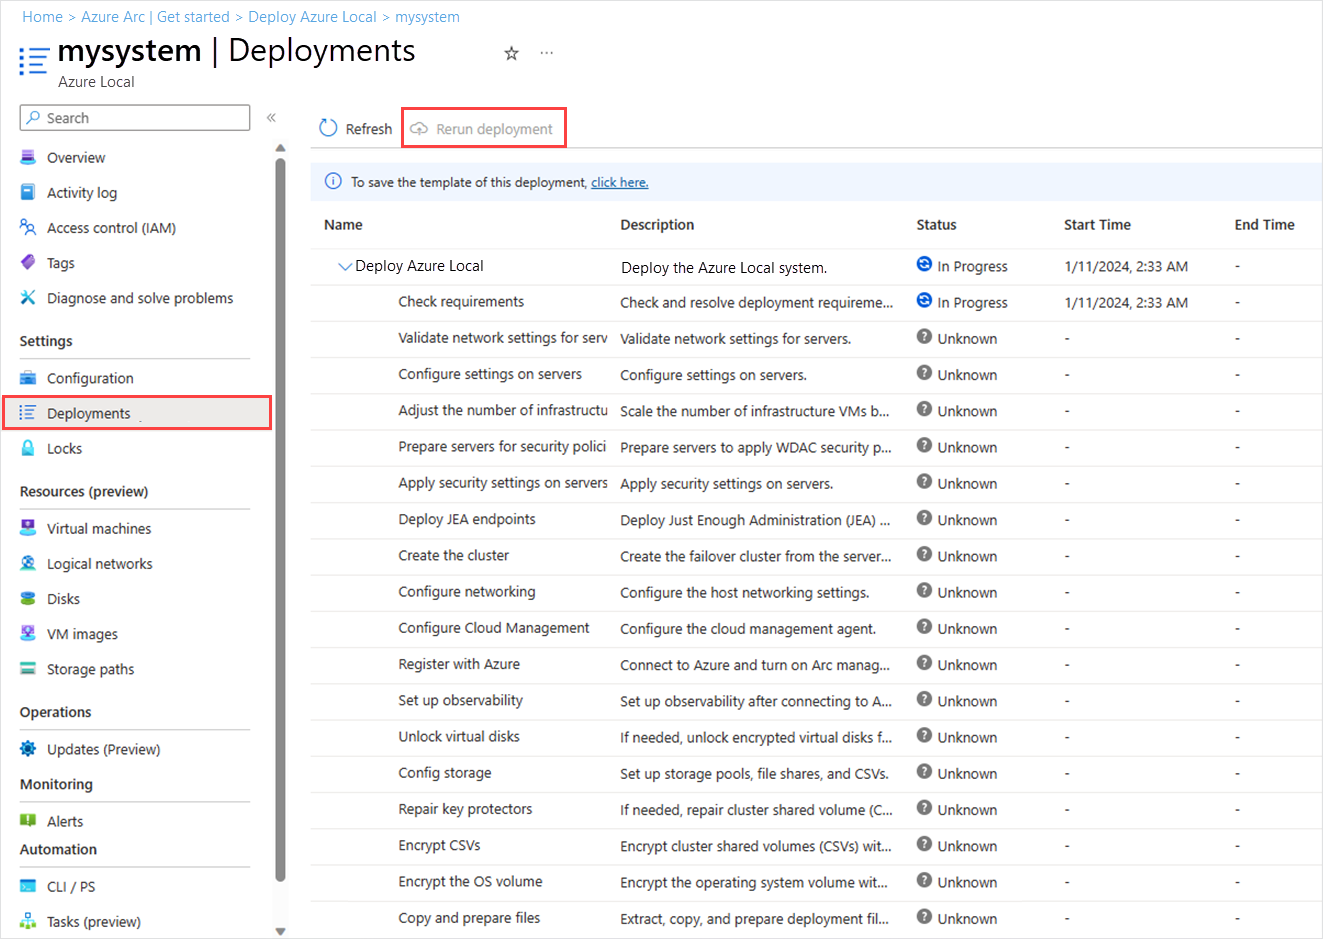This screenshot has width=1323, height=939.
Task: Navigate to Azure Arc Get started breadcrumb
Action: point(156,16)
